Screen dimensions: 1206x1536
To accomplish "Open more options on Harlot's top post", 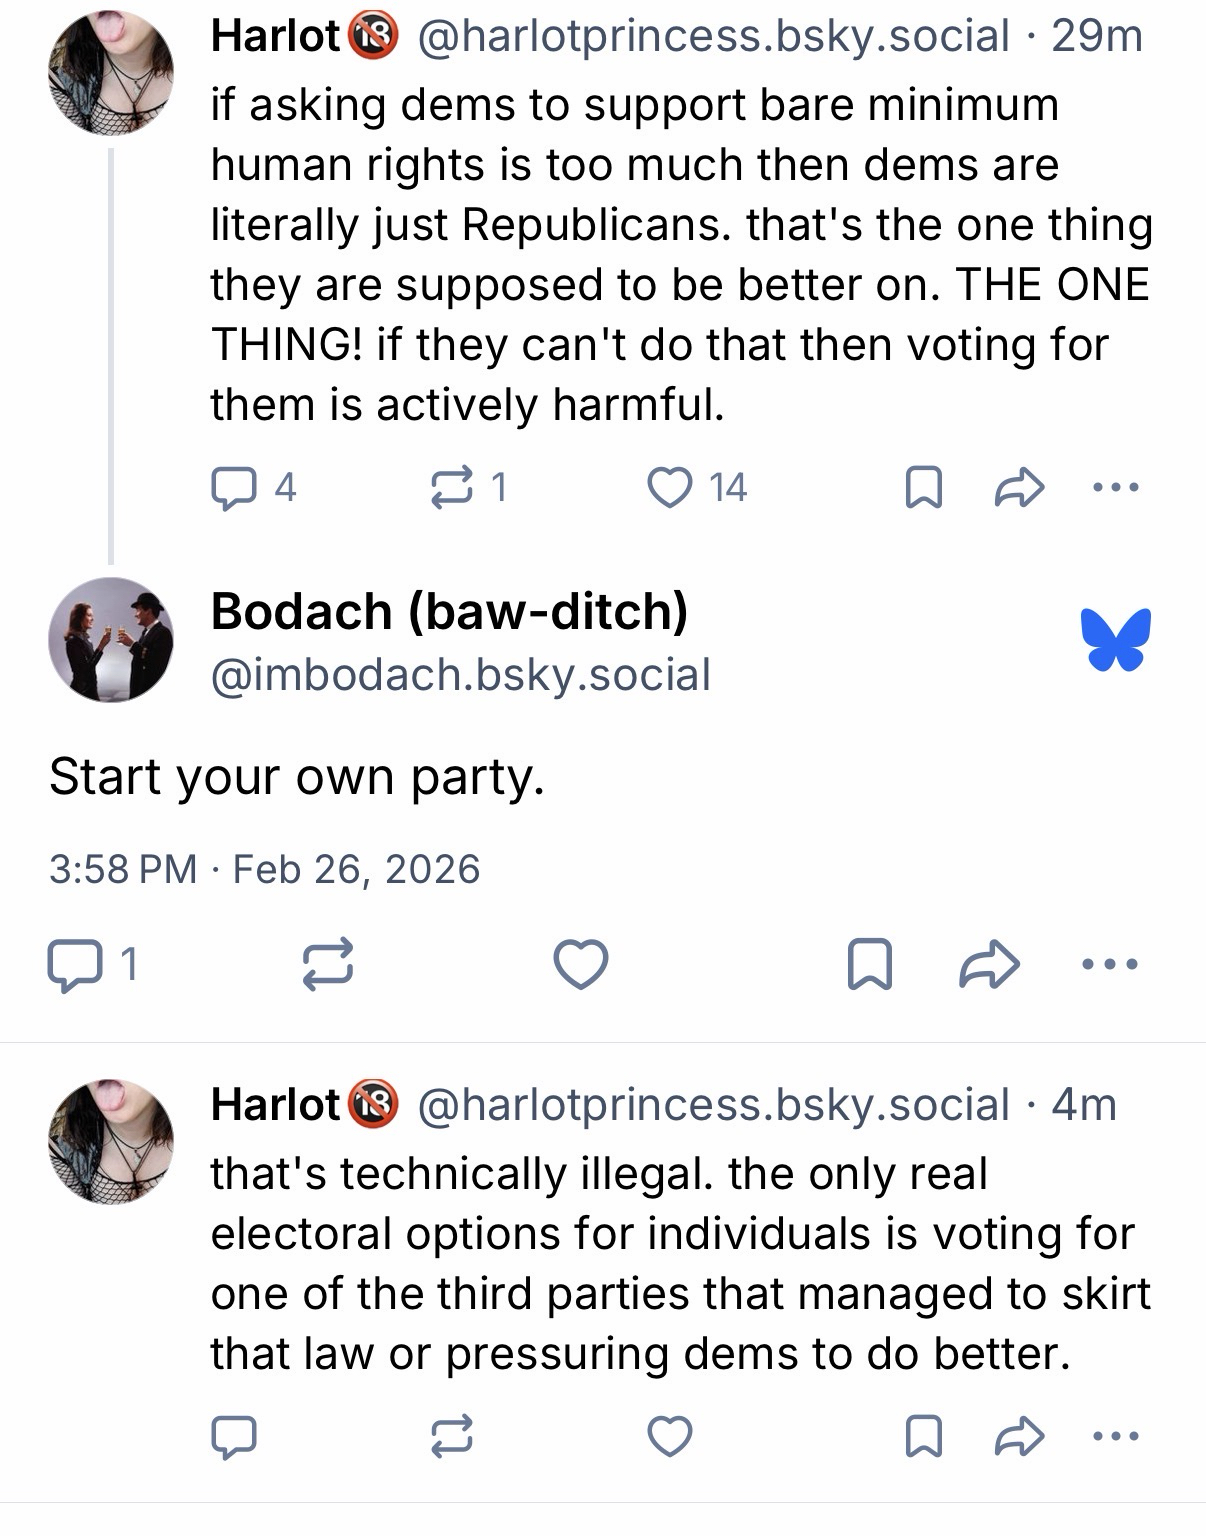I will click(x=1115, y=488).
